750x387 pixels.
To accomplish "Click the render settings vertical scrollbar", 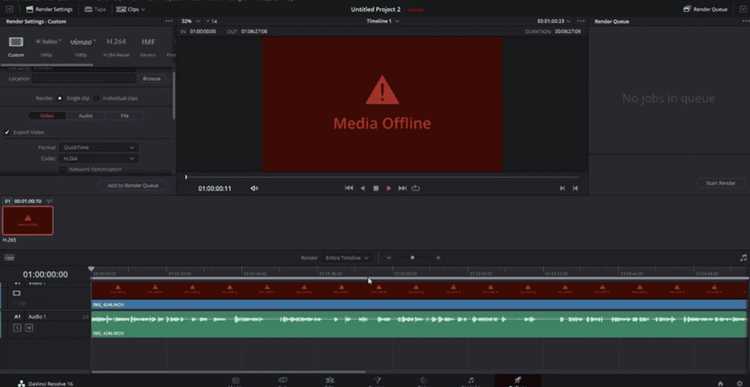I will 174,96.
